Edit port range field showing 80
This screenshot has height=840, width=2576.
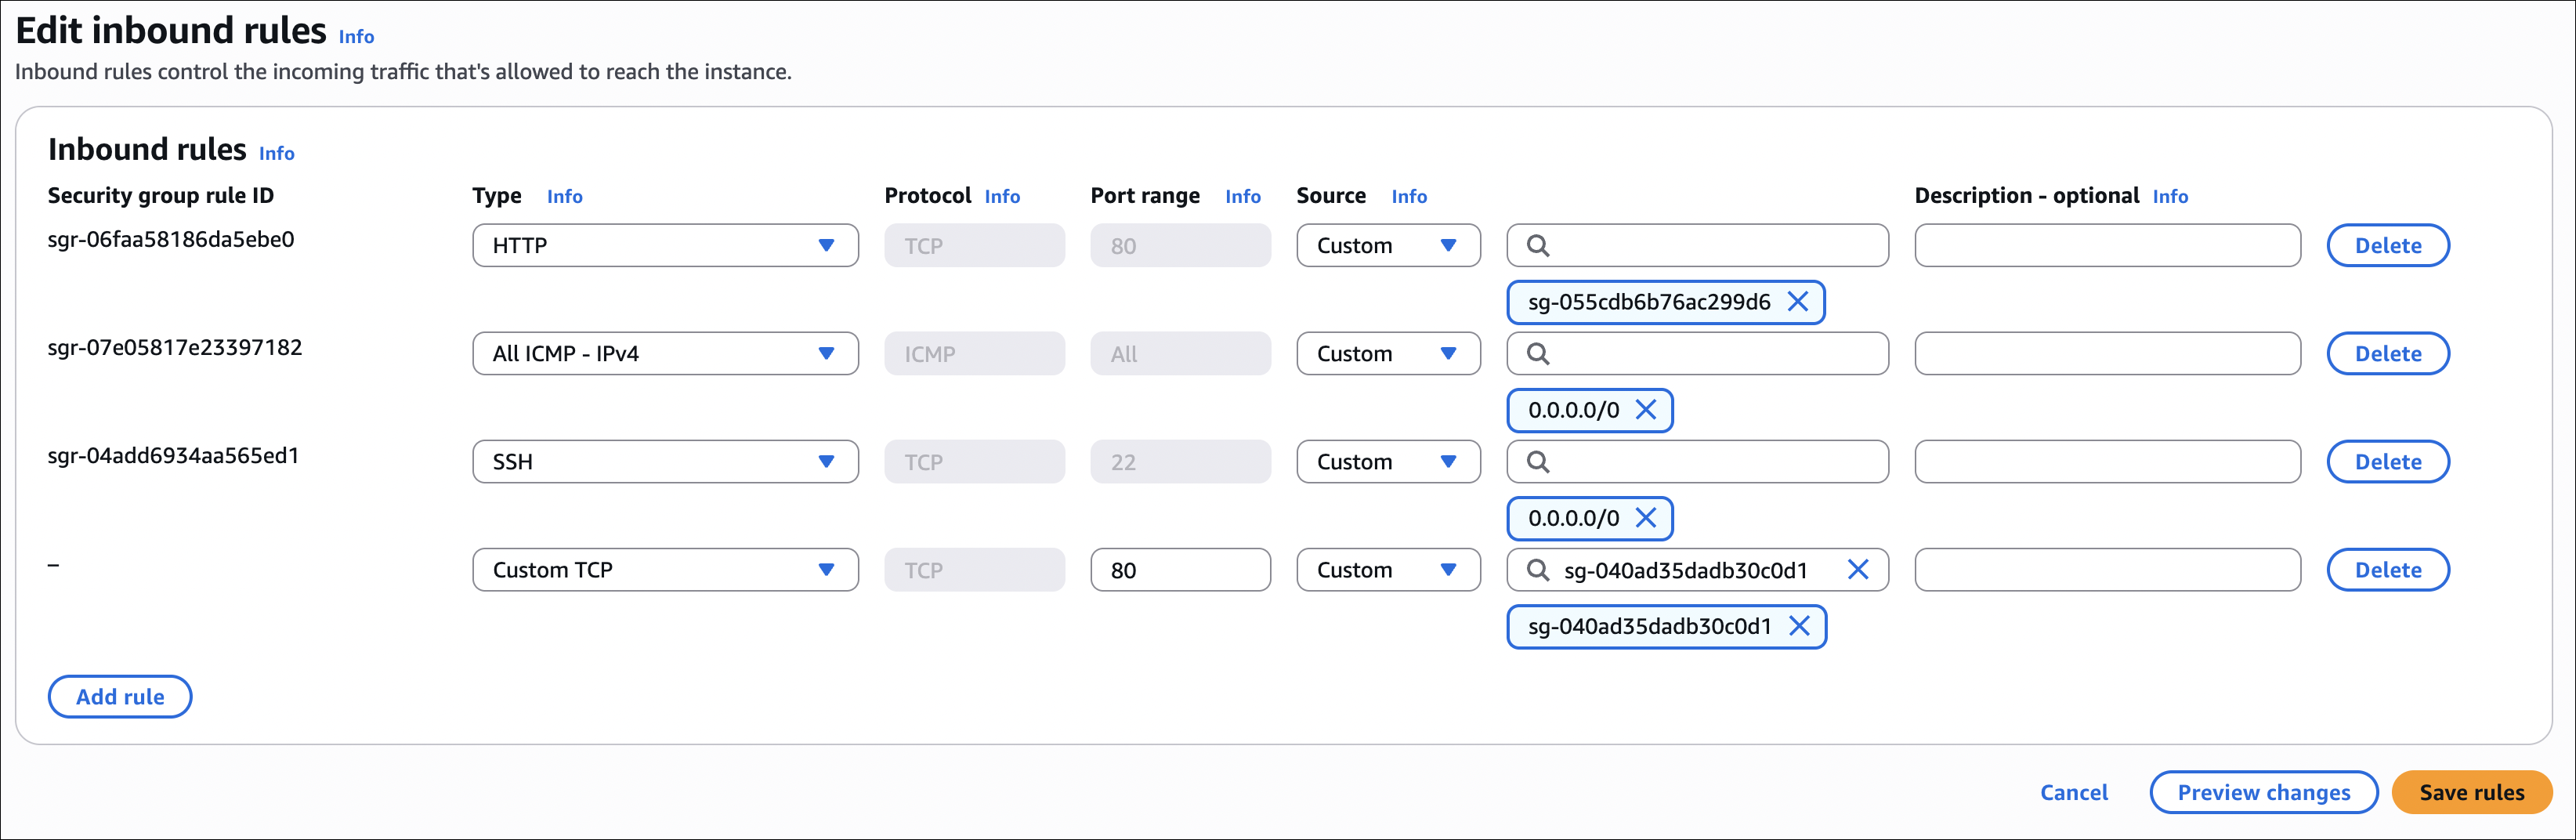click(x=1180, y=570)
